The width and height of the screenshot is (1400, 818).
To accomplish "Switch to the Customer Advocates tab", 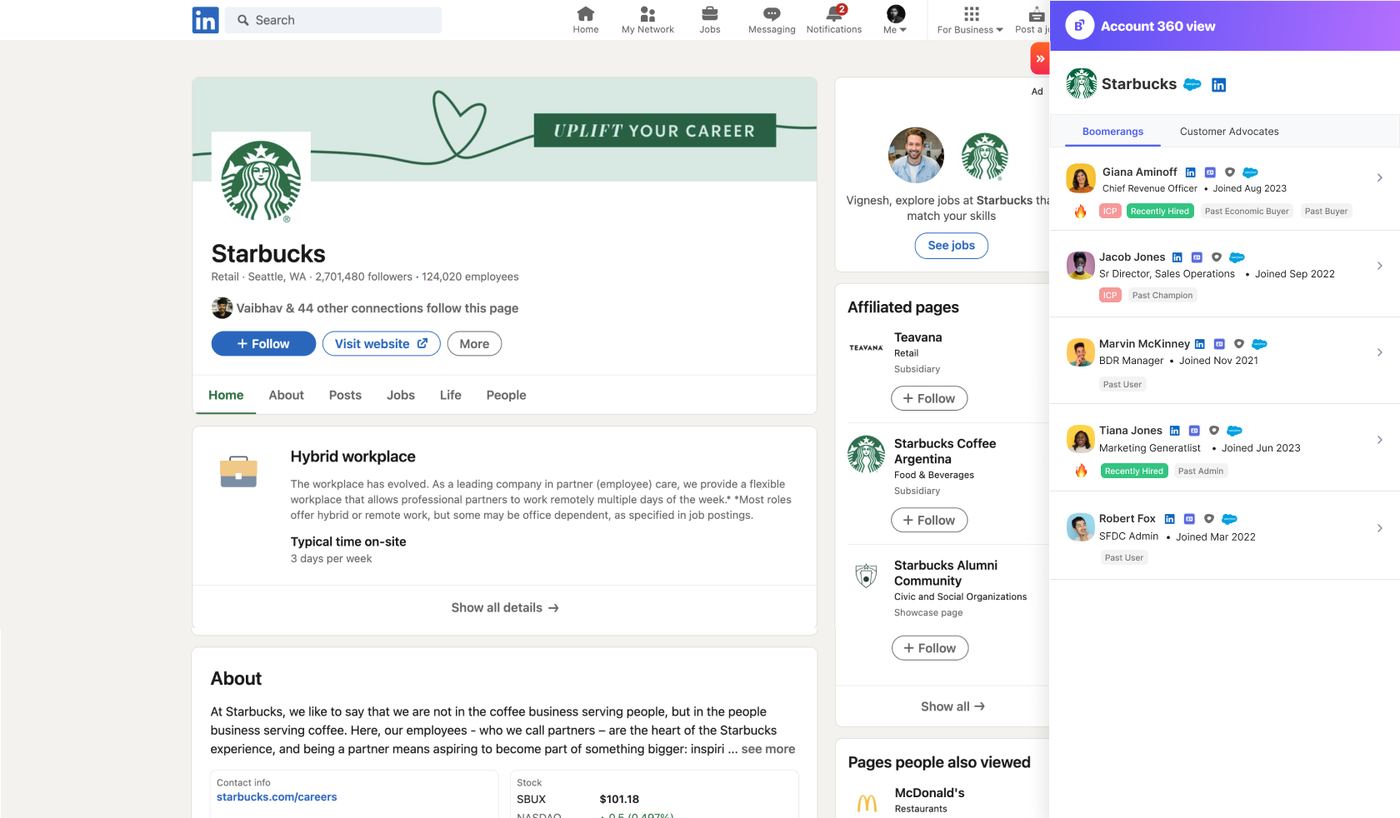I will click(1229, 131).
